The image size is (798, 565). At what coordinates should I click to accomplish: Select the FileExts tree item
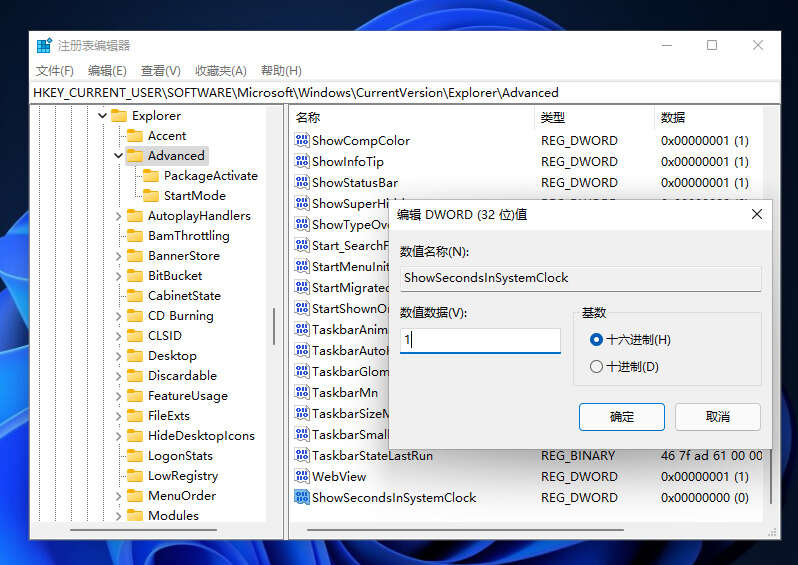[168, 416]
